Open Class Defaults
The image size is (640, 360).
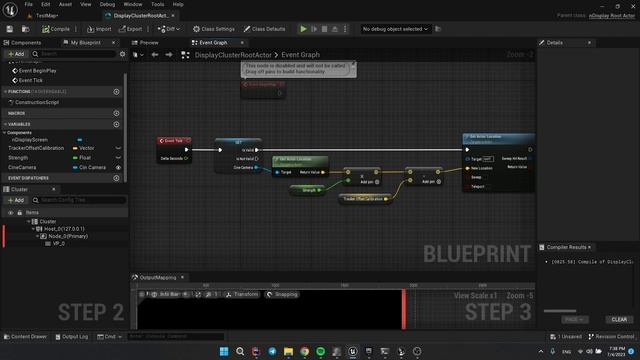click(x=264, y=29)
